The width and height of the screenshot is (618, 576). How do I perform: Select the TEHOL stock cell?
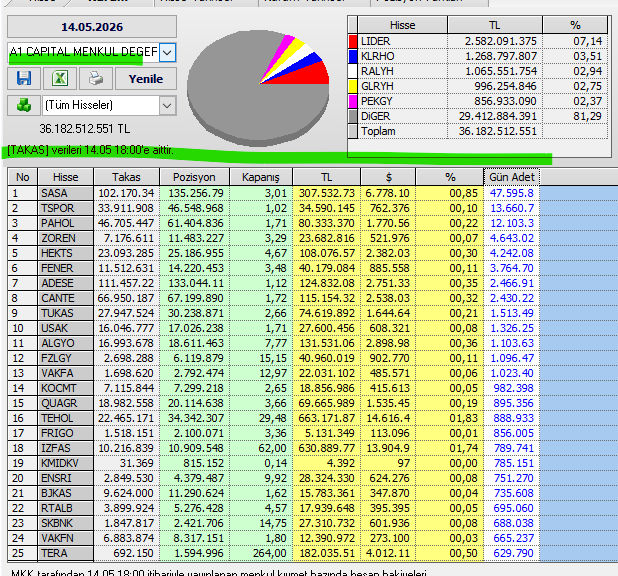pos(66,418)
